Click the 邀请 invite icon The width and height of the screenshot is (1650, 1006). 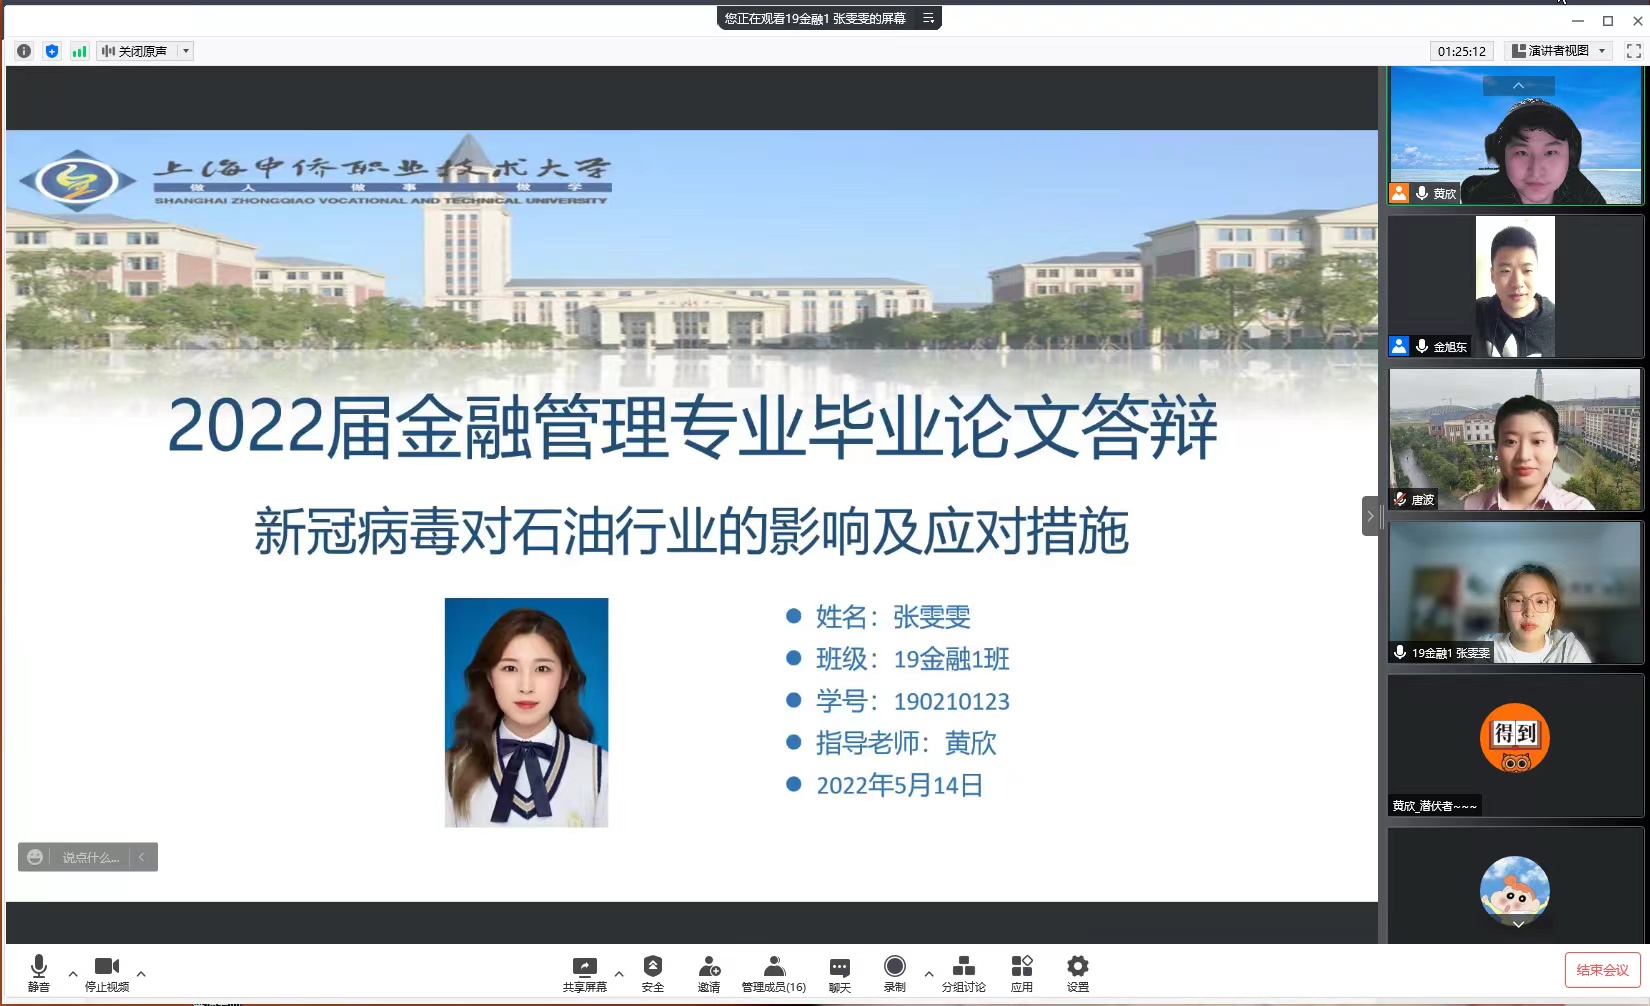coord(709,973)
